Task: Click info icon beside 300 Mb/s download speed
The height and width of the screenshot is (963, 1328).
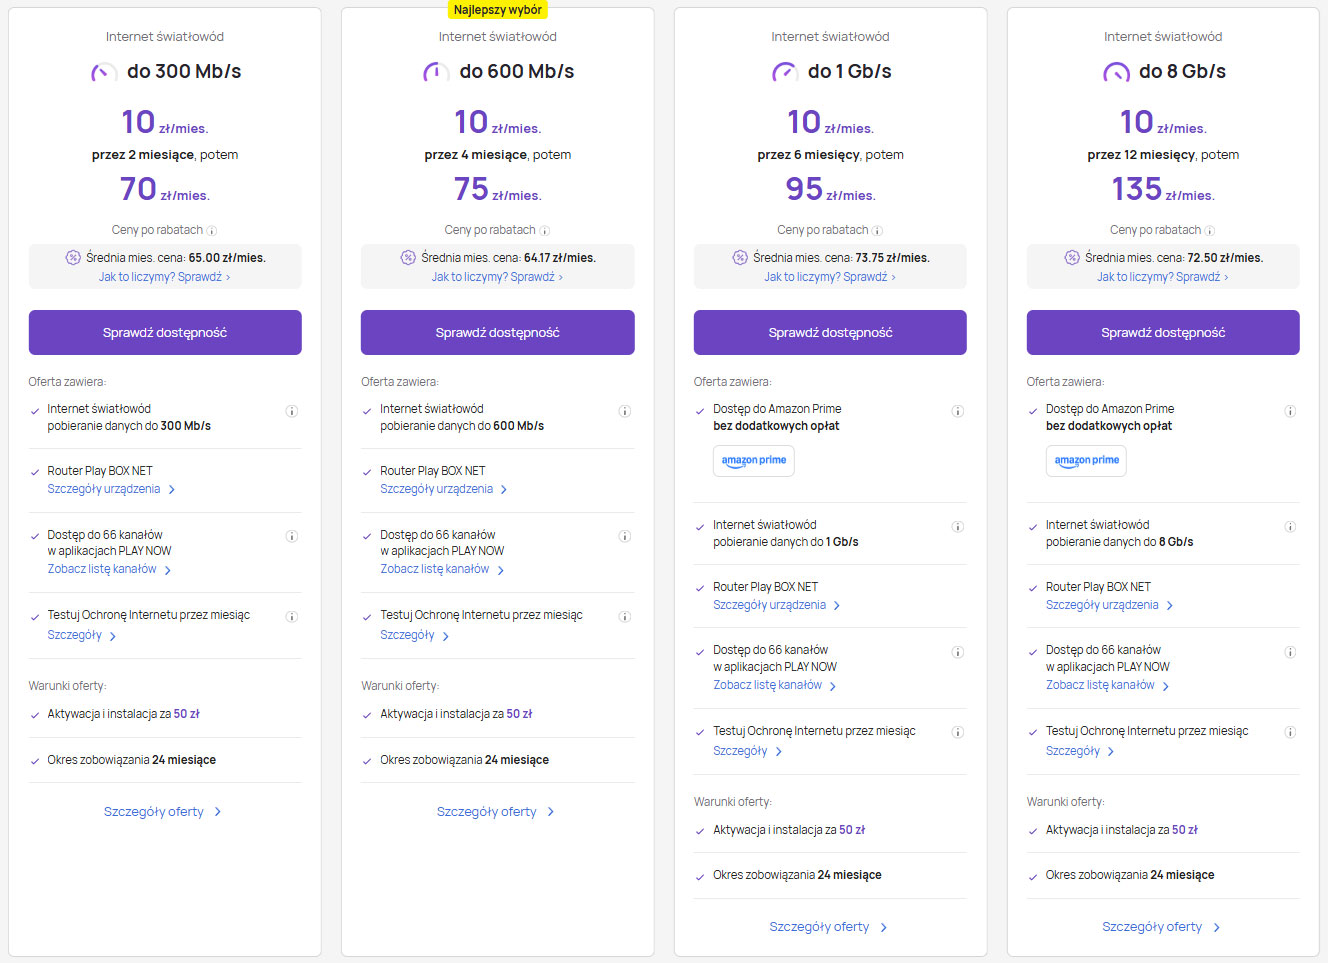Action: 292,411
